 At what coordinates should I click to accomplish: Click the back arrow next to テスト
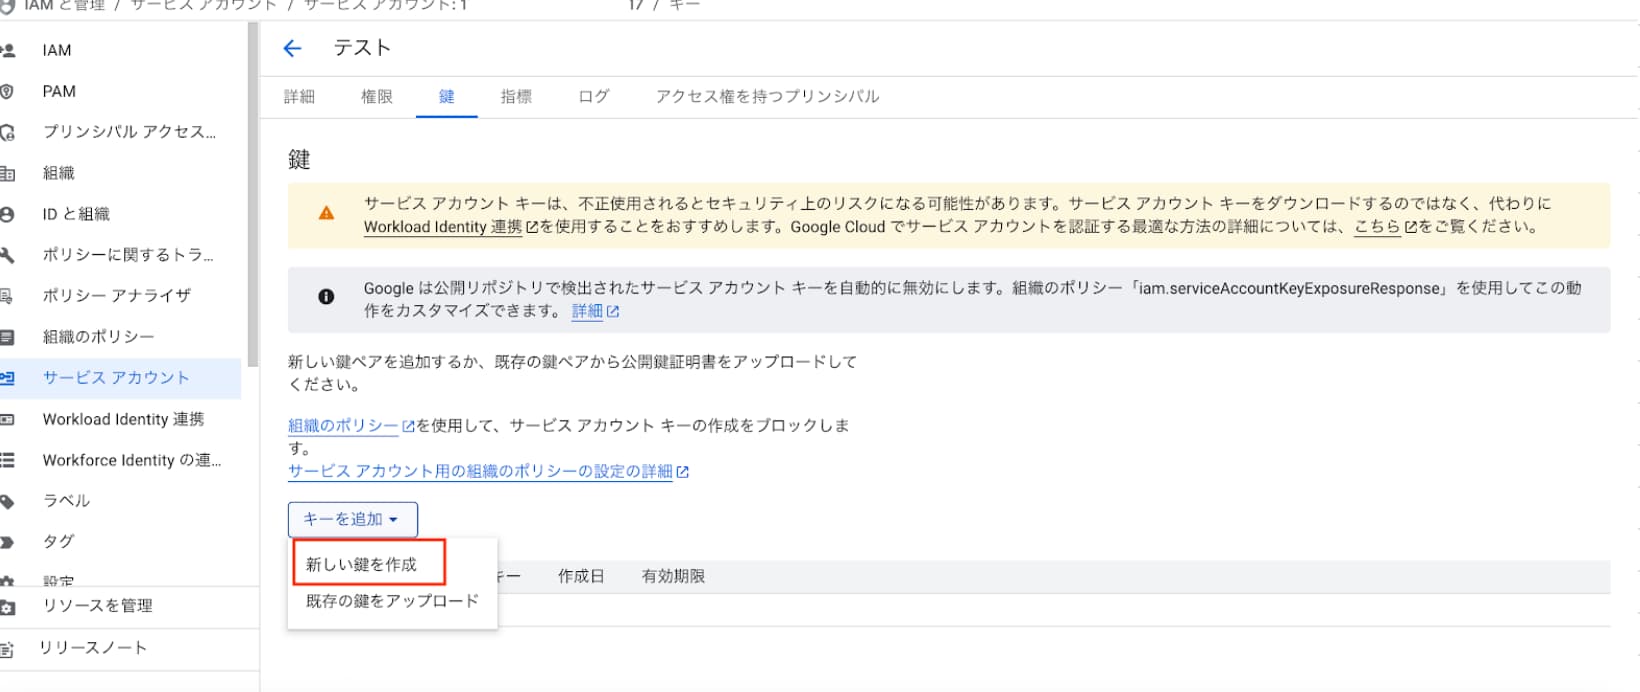click(292, 48)
